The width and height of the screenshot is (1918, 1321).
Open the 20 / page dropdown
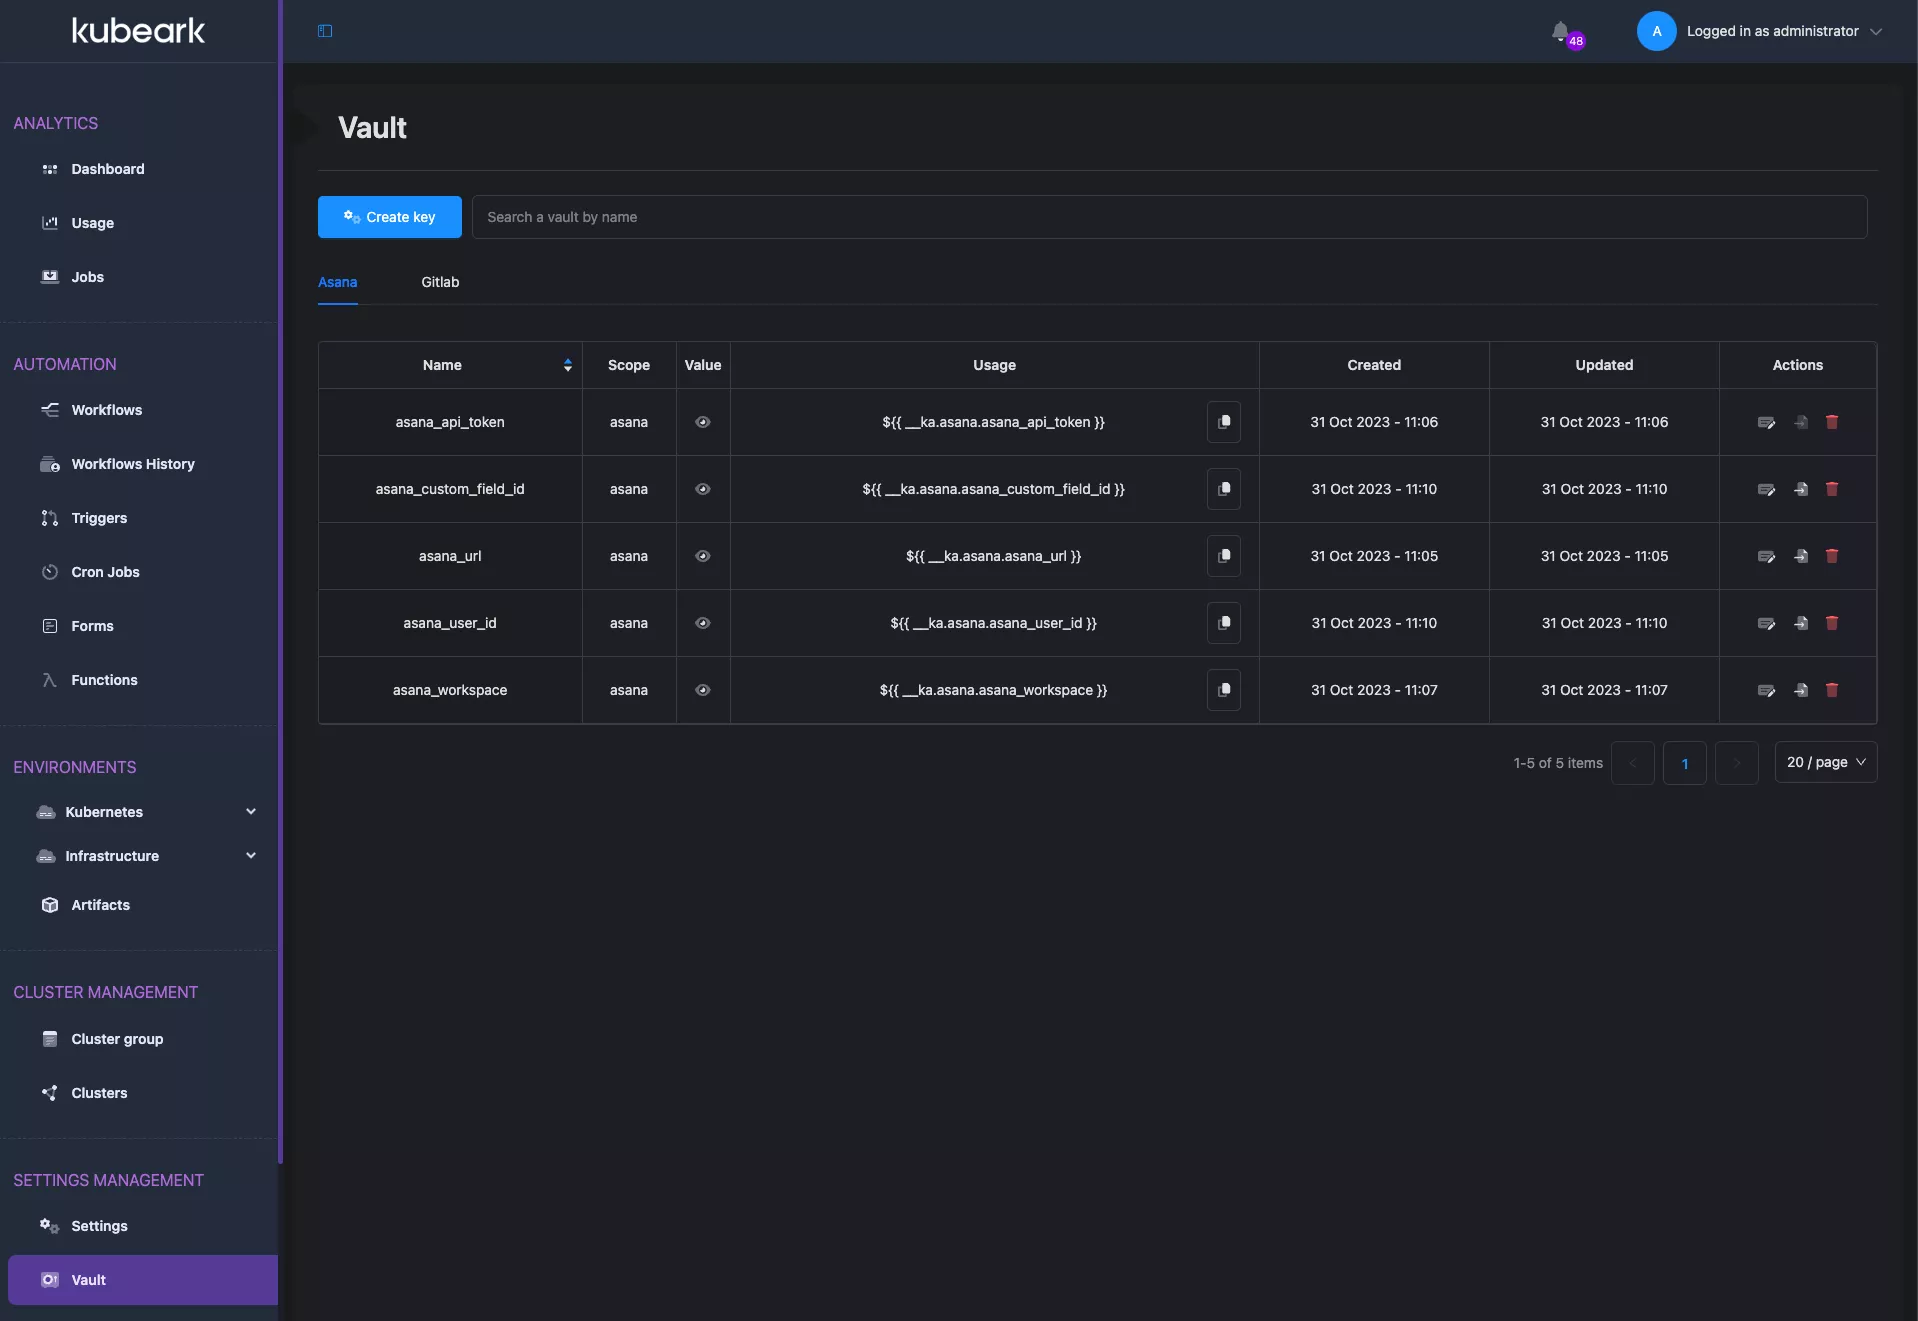pyautogui.click(x=1825, y=762)
